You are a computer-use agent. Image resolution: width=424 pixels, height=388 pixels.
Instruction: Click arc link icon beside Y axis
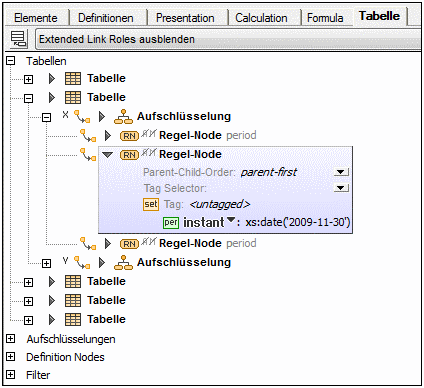[x=82, y=263]
